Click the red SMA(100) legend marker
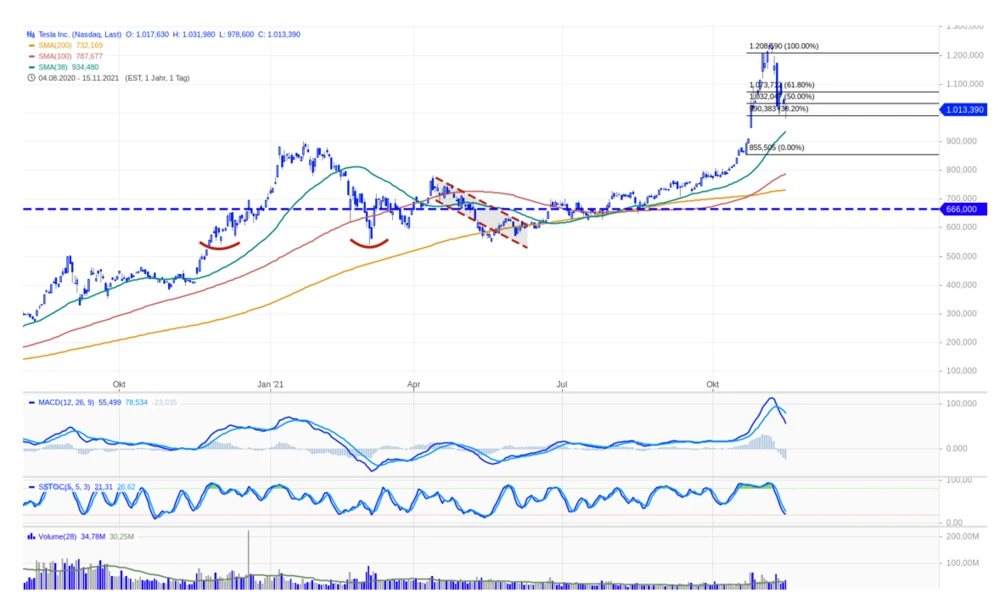The height and width of the screenshot is (610, 1000). [31, 57]
